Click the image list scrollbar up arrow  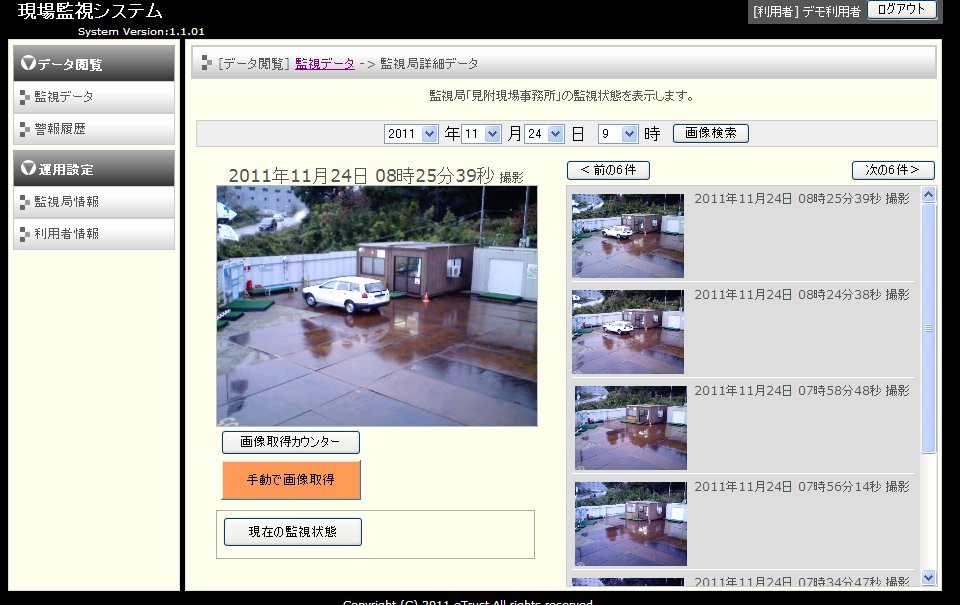click(x=928, y=195)
